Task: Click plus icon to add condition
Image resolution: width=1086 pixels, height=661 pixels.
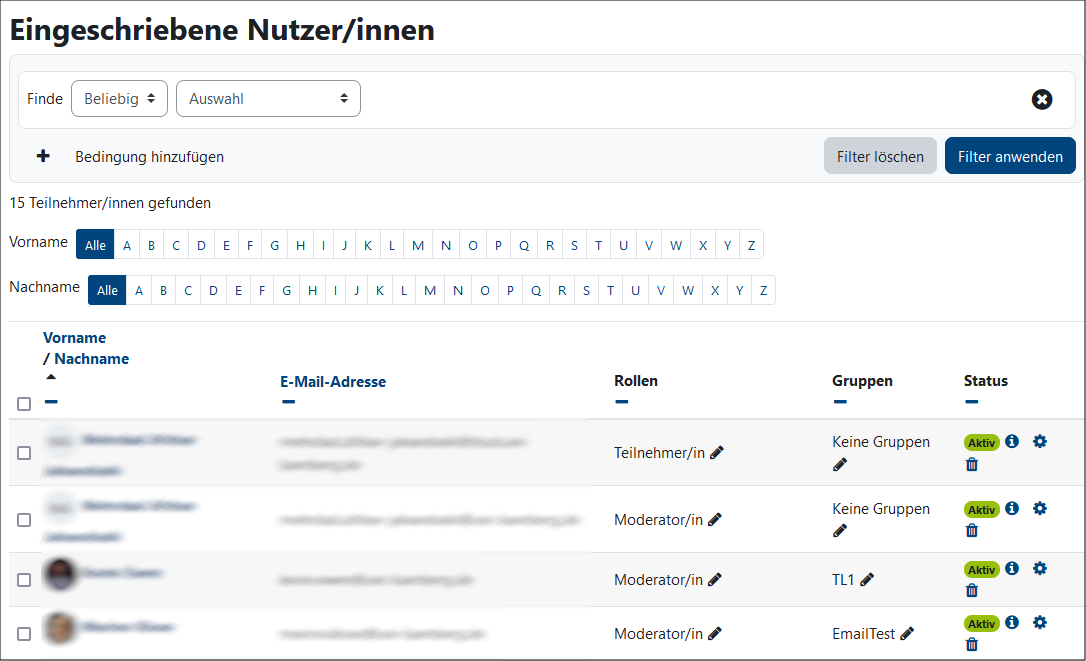Action: (x=43, y=157)
